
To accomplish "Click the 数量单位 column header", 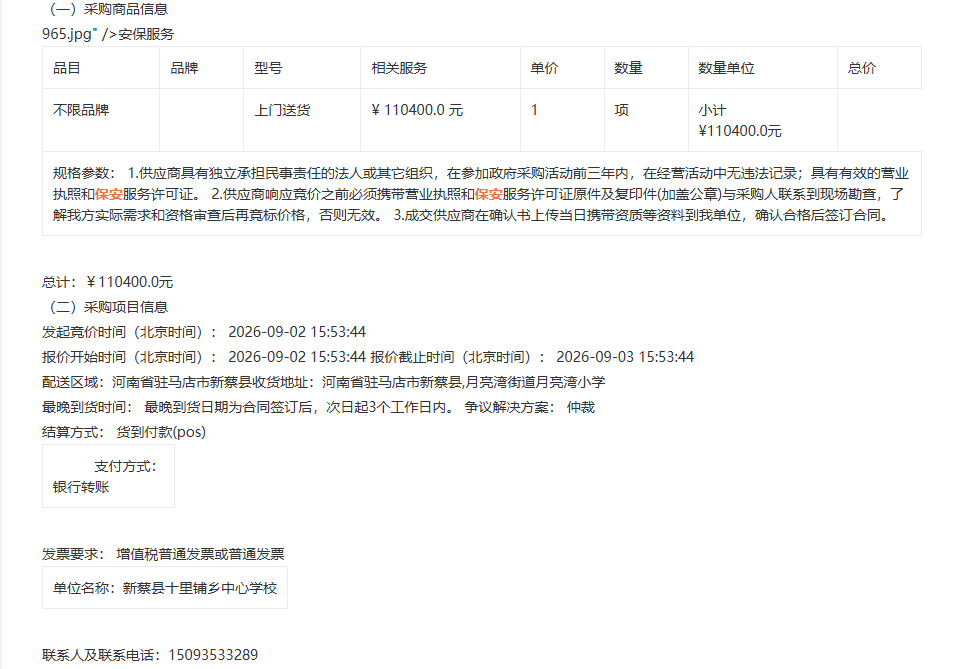I will pos(763,68).
